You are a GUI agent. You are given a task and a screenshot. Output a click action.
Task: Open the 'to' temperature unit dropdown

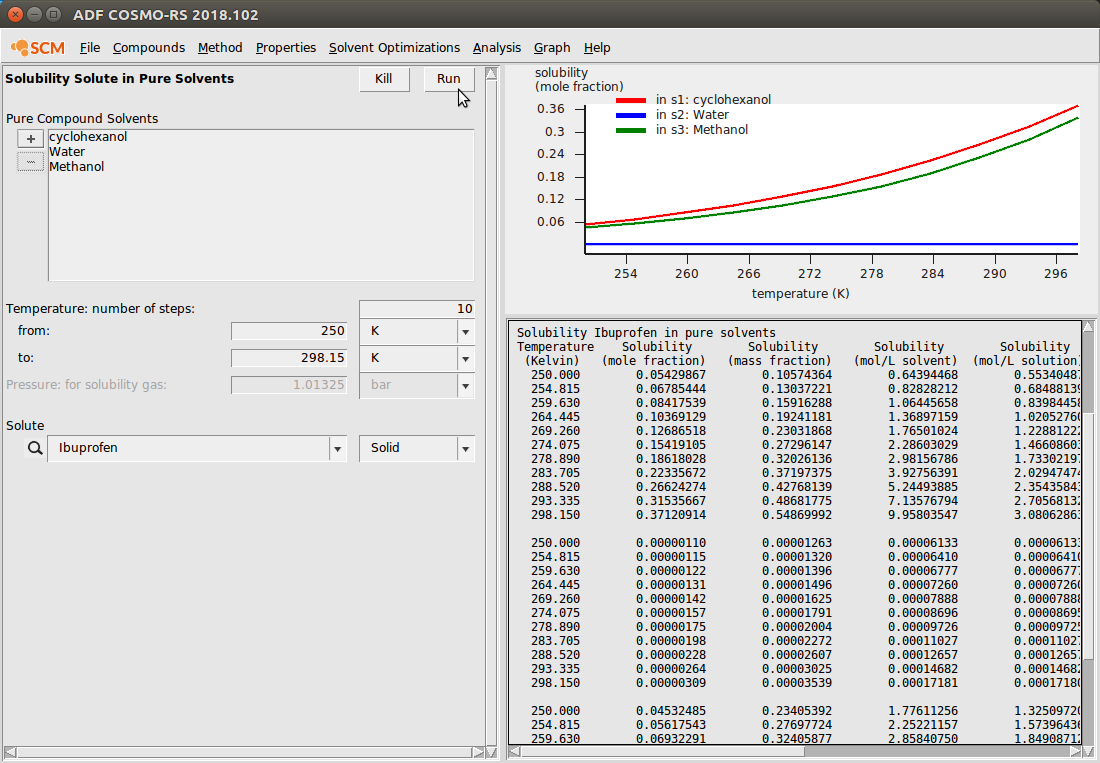coord(417,359)
